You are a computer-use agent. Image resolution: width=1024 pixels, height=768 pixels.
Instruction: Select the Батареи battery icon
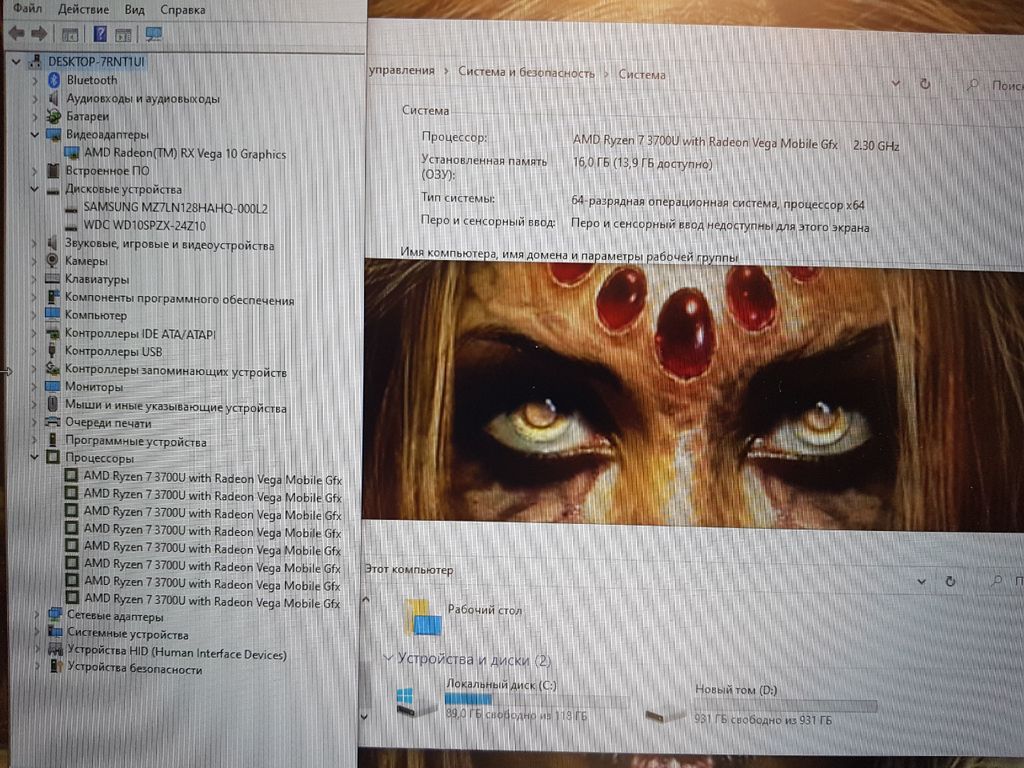[54, 116]
